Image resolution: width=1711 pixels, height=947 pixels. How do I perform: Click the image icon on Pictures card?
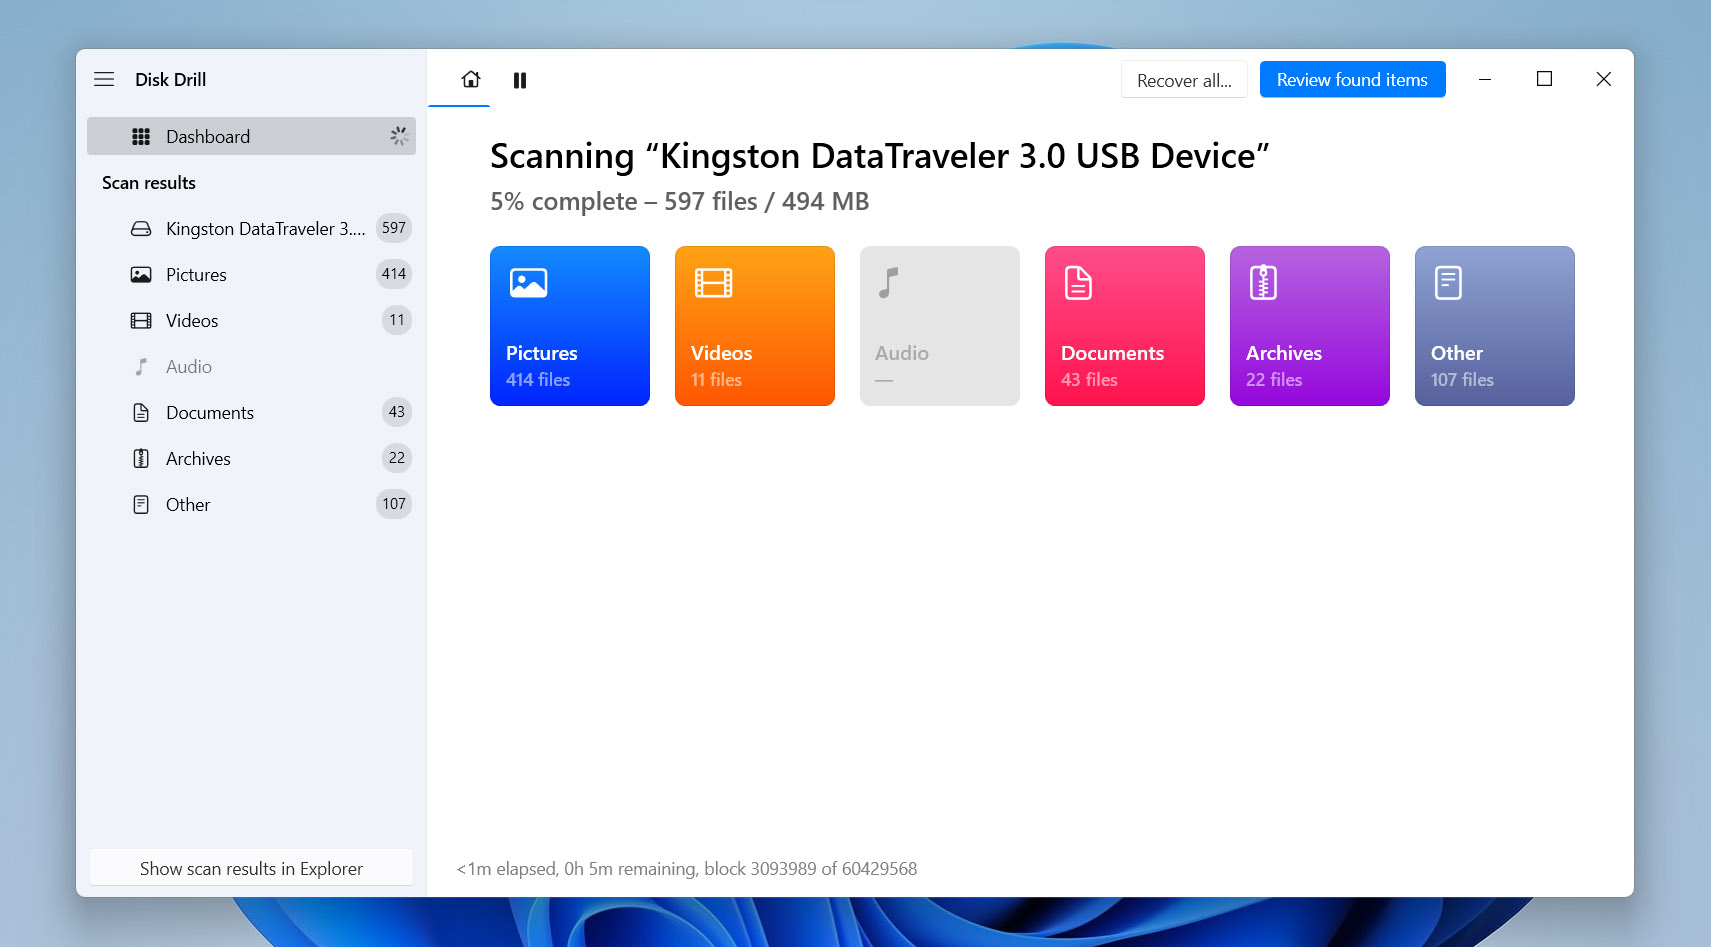(x=529, y=283)
